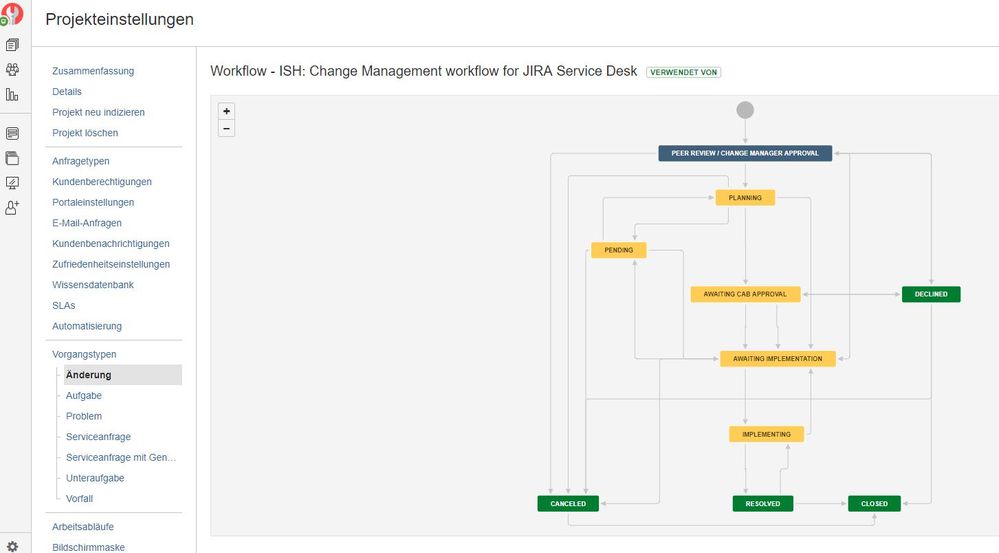
Task: Select the Vorfall issue type
Action: [x=79, y=498]
